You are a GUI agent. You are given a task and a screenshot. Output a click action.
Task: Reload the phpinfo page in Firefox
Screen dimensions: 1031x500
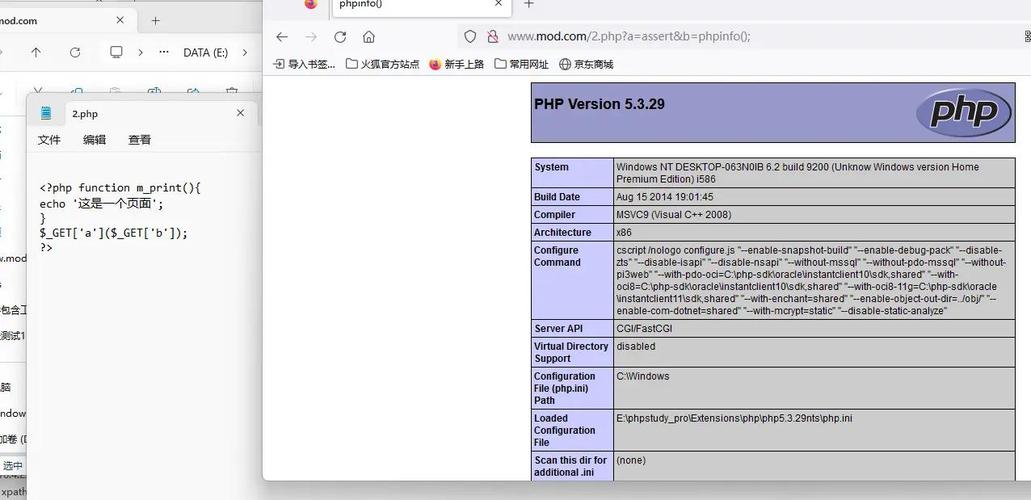(x=340, y=37)
